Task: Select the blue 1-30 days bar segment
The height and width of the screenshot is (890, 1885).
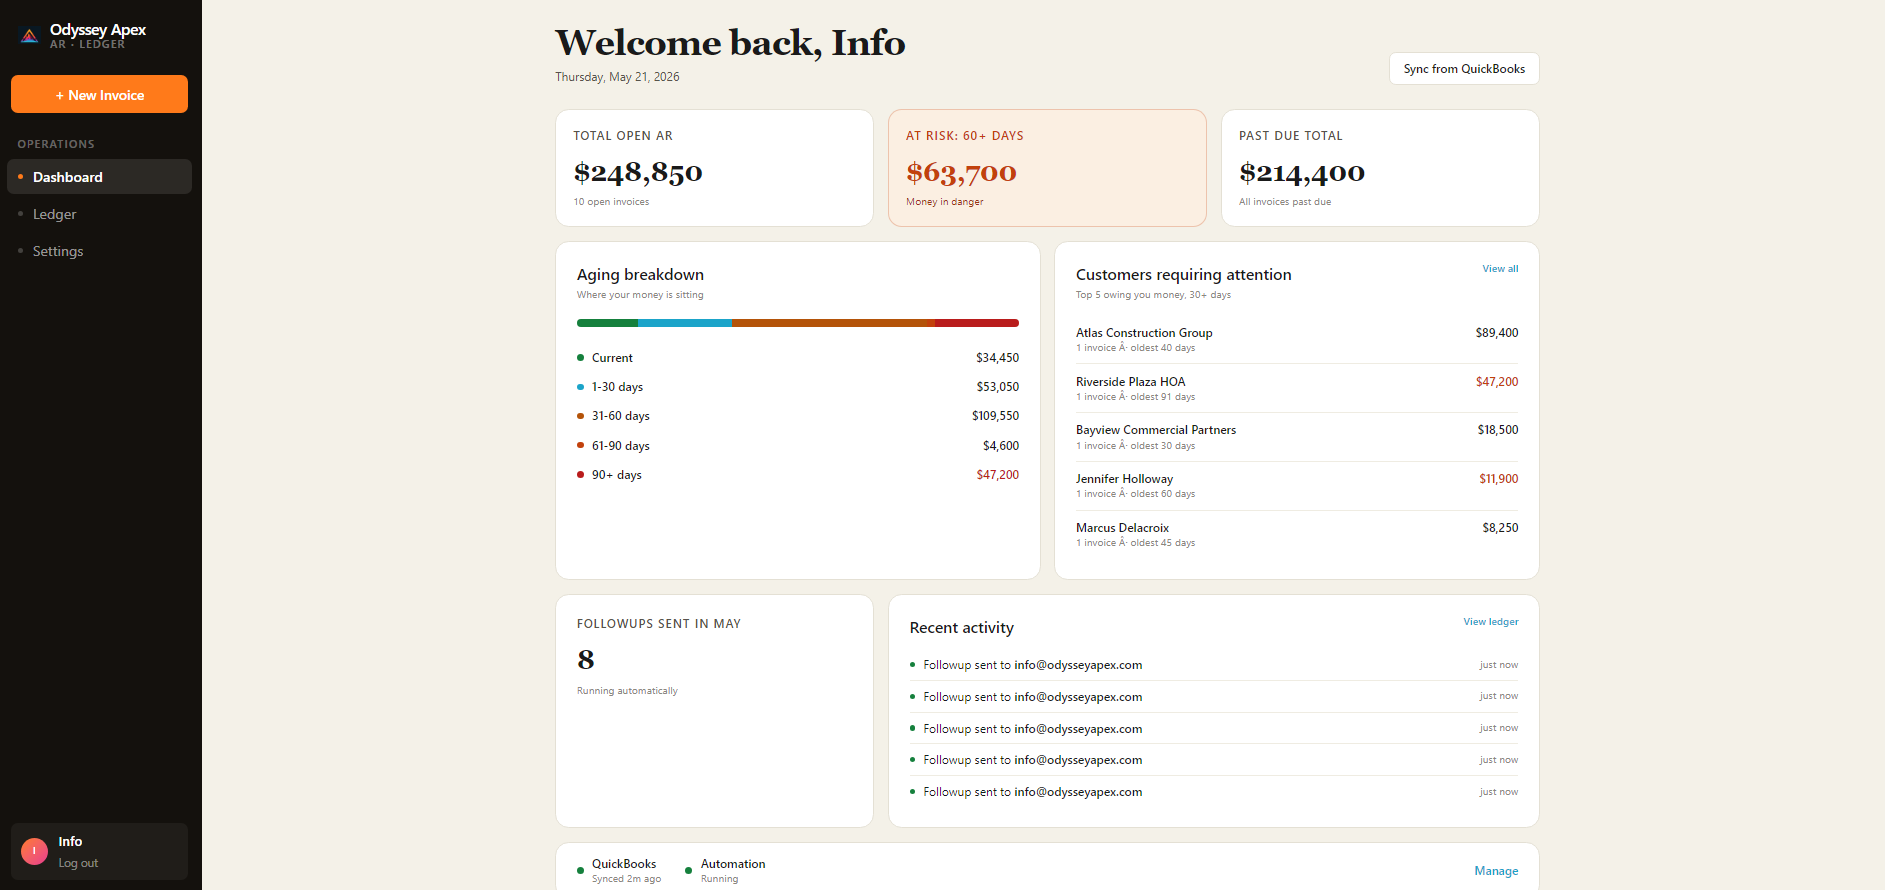Action: click(x=685, y=323)
